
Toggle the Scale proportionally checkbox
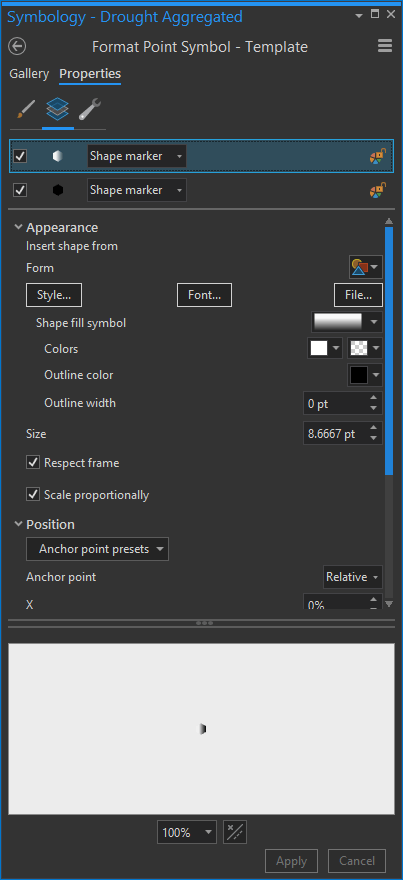pos(33,495)
